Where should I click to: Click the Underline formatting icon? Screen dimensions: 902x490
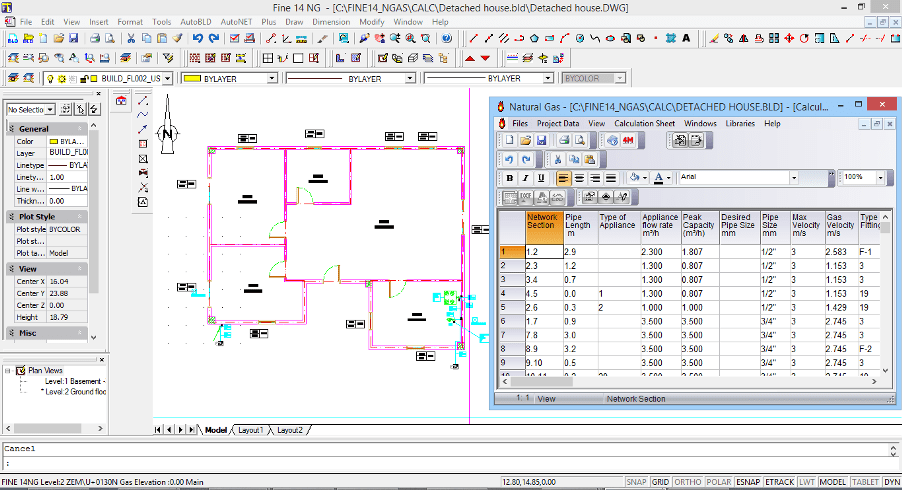(x=540, y=178)
